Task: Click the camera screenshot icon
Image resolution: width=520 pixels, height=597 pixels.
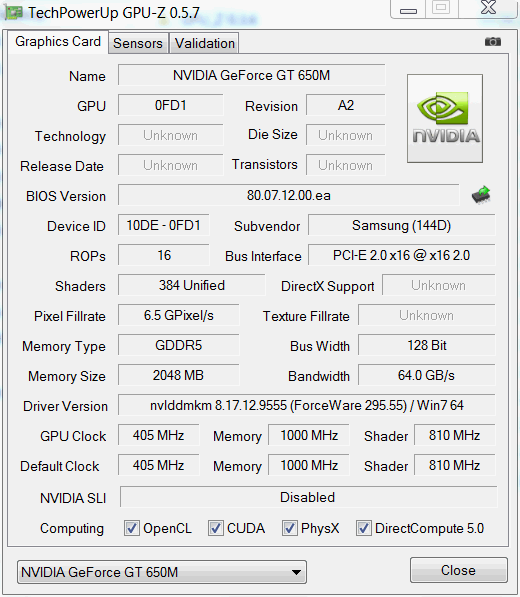Action: pos(493,42)
